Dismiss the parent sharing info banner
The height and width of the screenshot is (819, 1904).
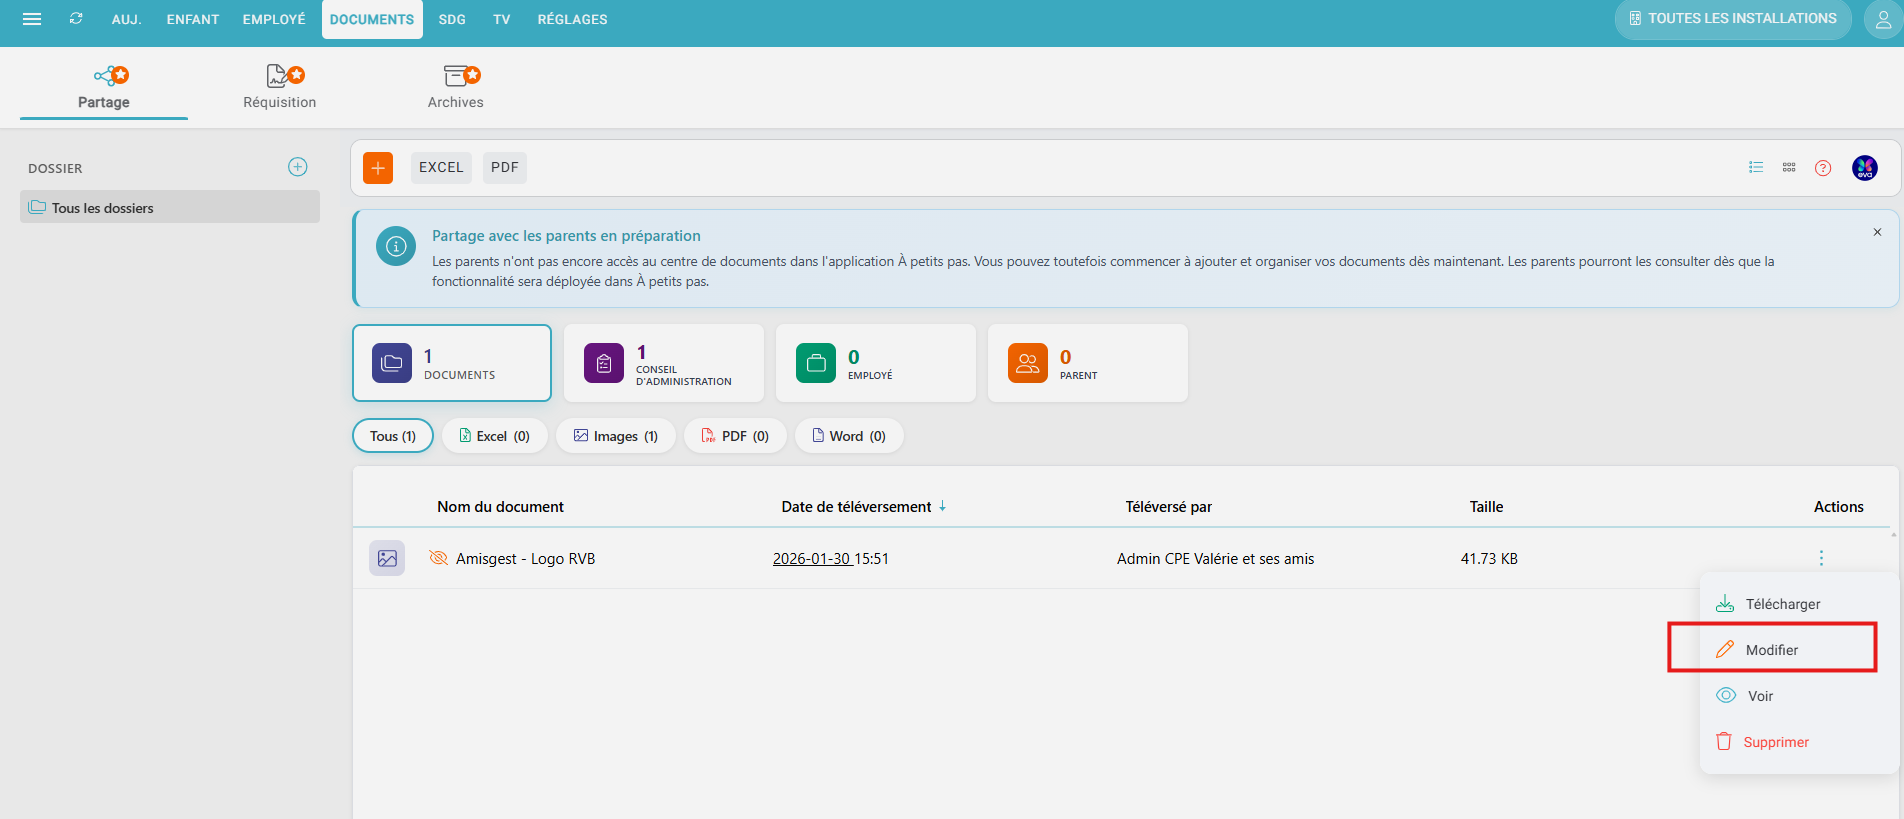1877,232
